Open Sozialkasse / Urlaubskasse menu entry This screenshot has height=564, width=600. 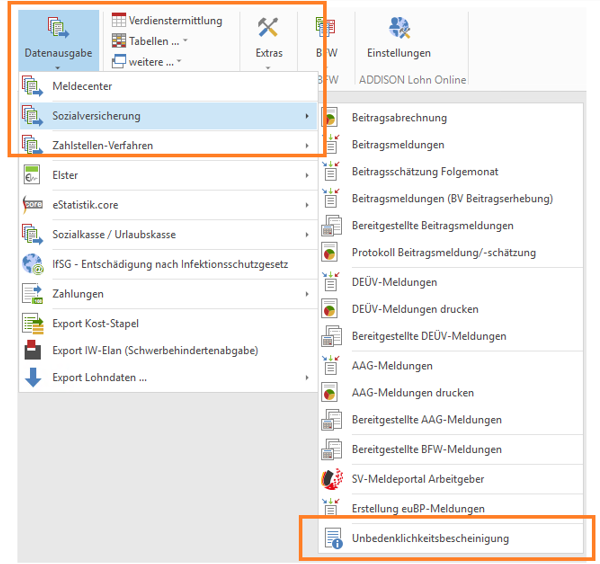coord(169,235)
